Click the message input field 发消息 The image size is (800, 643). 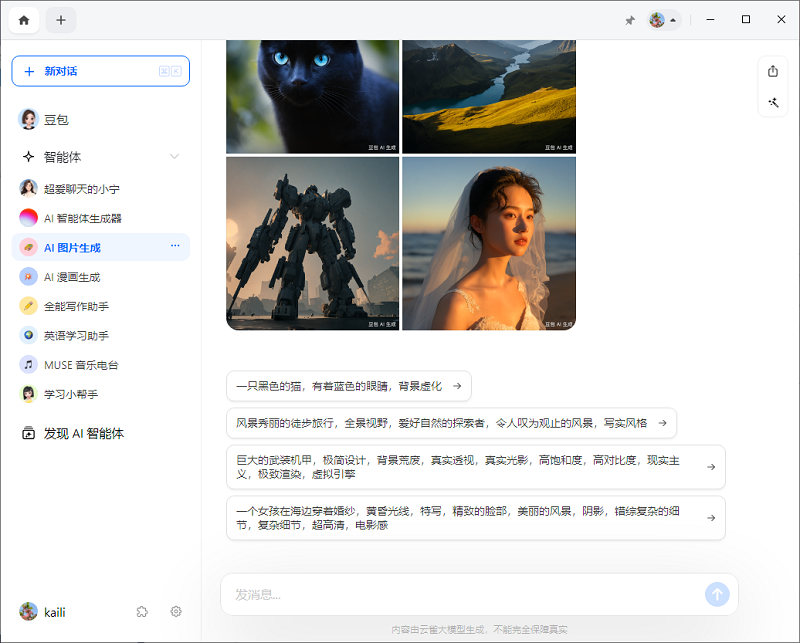pos(460,594)
